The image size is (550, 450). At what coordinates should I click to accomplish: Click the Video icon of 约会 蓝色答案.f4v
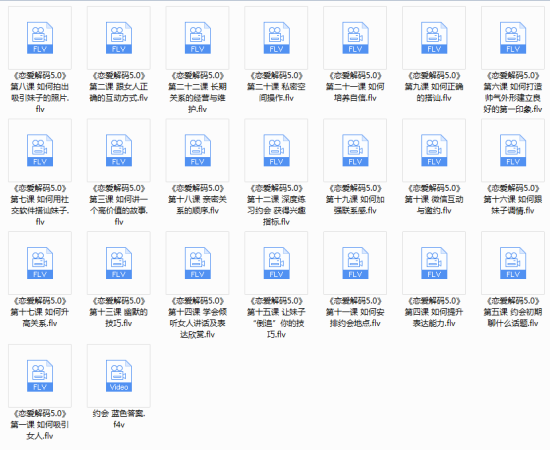pyautogui.click(x=119, y=376)
